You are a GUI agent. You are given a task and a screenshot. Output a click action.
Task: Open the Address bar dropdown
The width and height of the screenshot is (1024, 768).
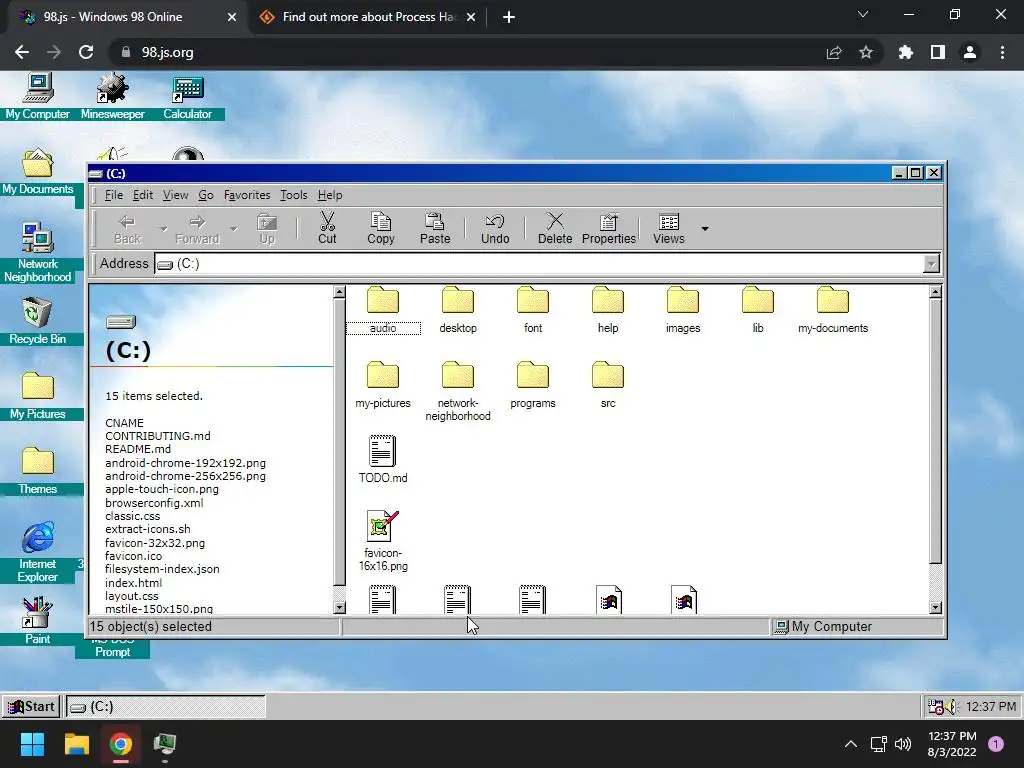pyautogui.click(x=931, y=264)
